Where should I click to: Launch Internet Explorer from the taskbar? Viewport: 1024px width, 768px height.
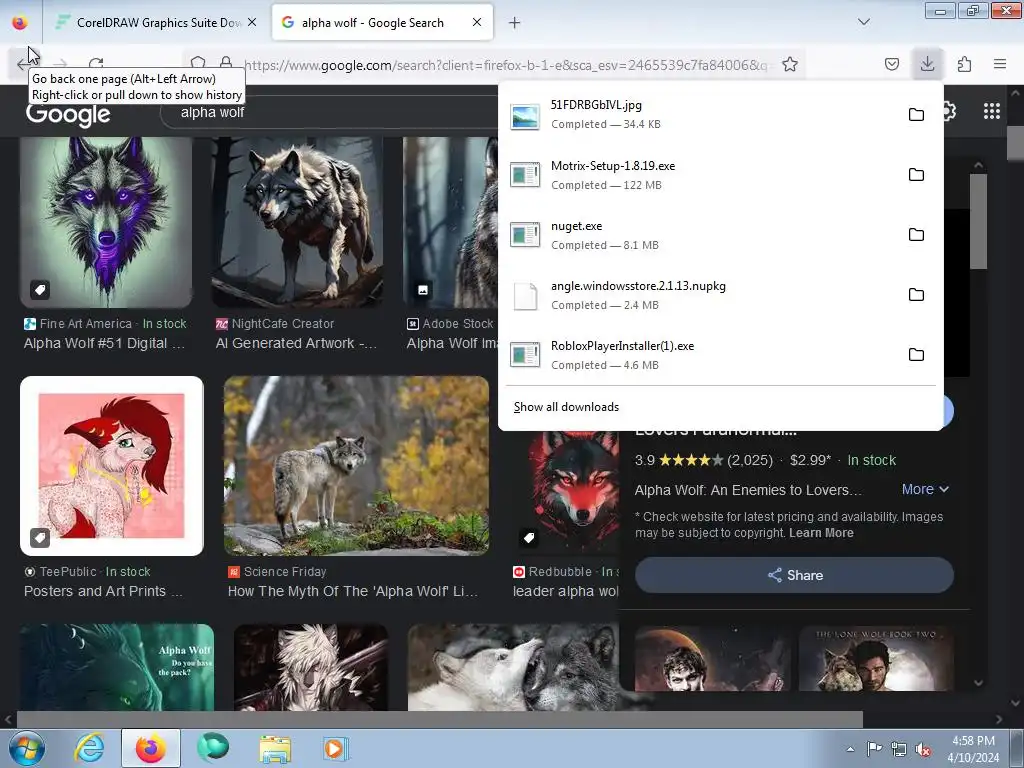click(89, 748)
